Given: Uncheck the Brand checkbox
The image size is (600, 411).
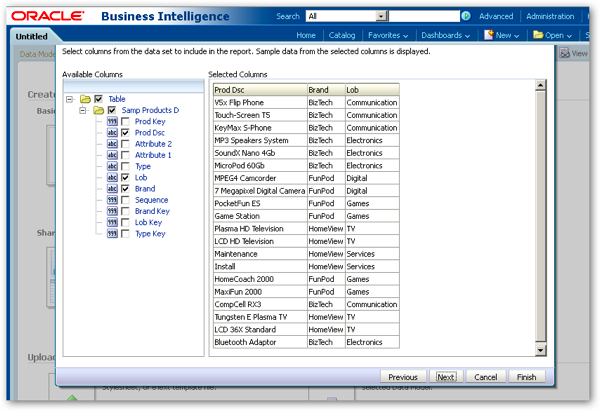Looking at the screenshot, I should 125,189.
